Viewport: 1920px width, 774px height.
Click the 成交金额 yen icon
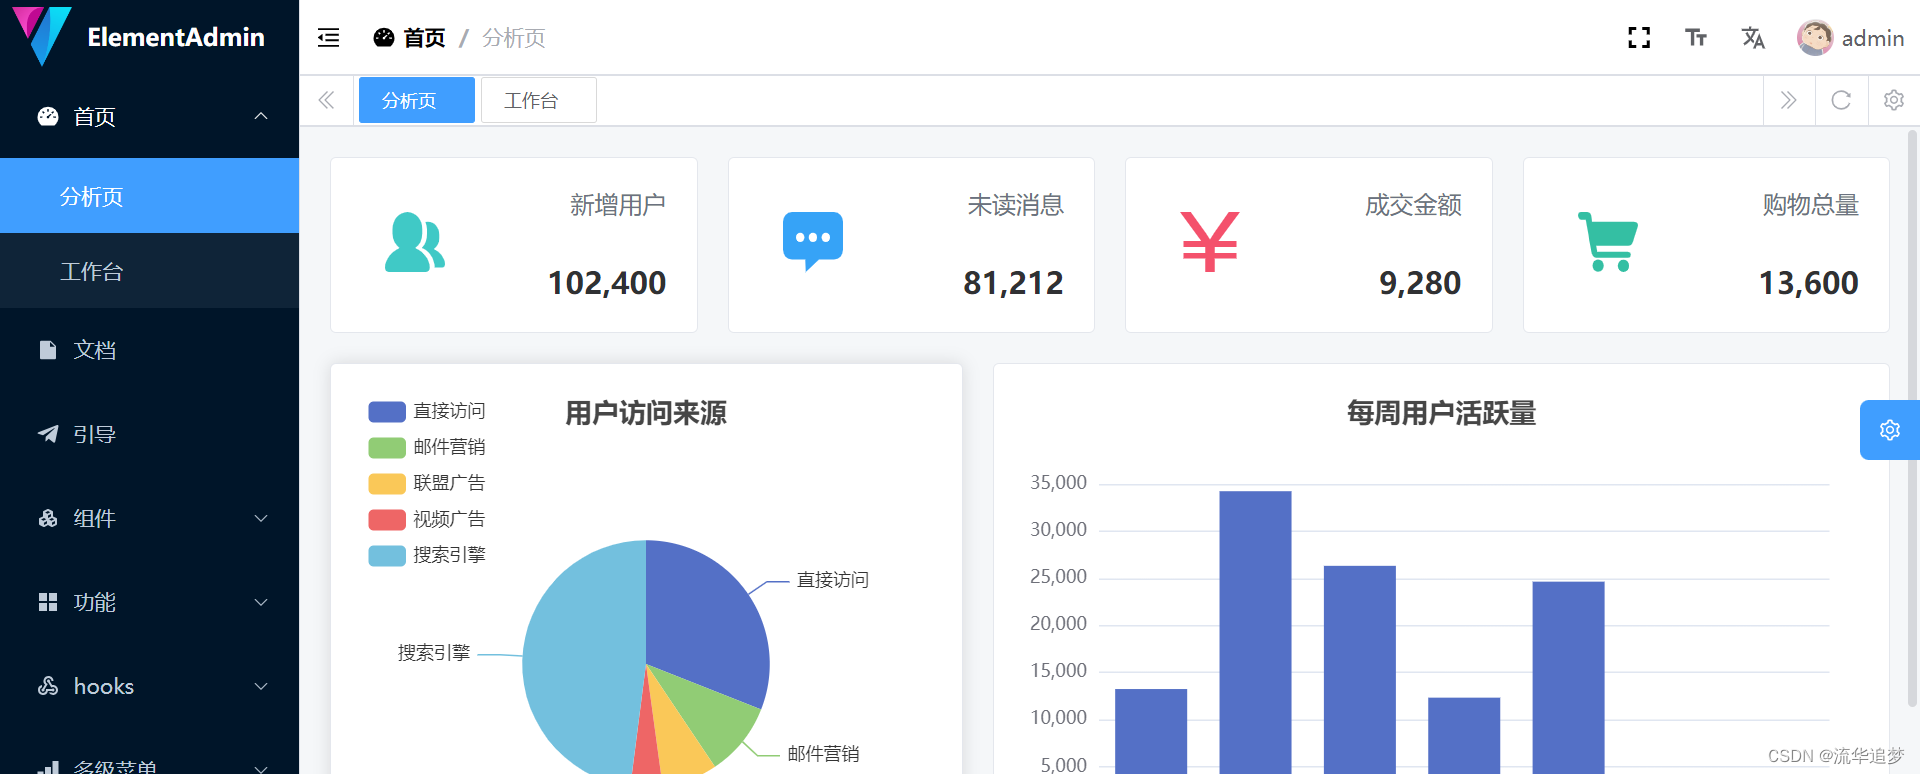(x=1210, y=242)
